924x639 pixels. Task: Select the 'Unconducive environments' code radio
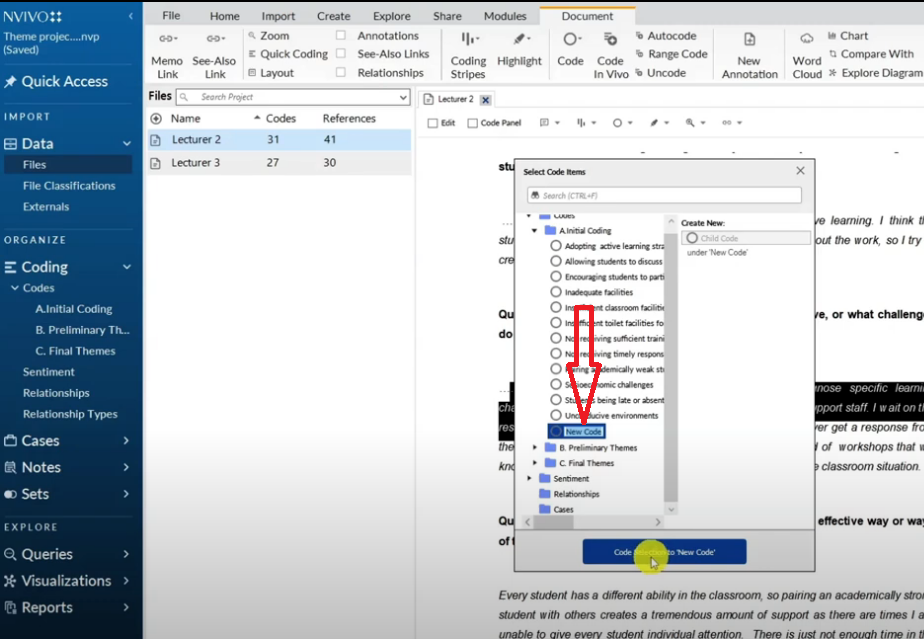tap(556, 415)
